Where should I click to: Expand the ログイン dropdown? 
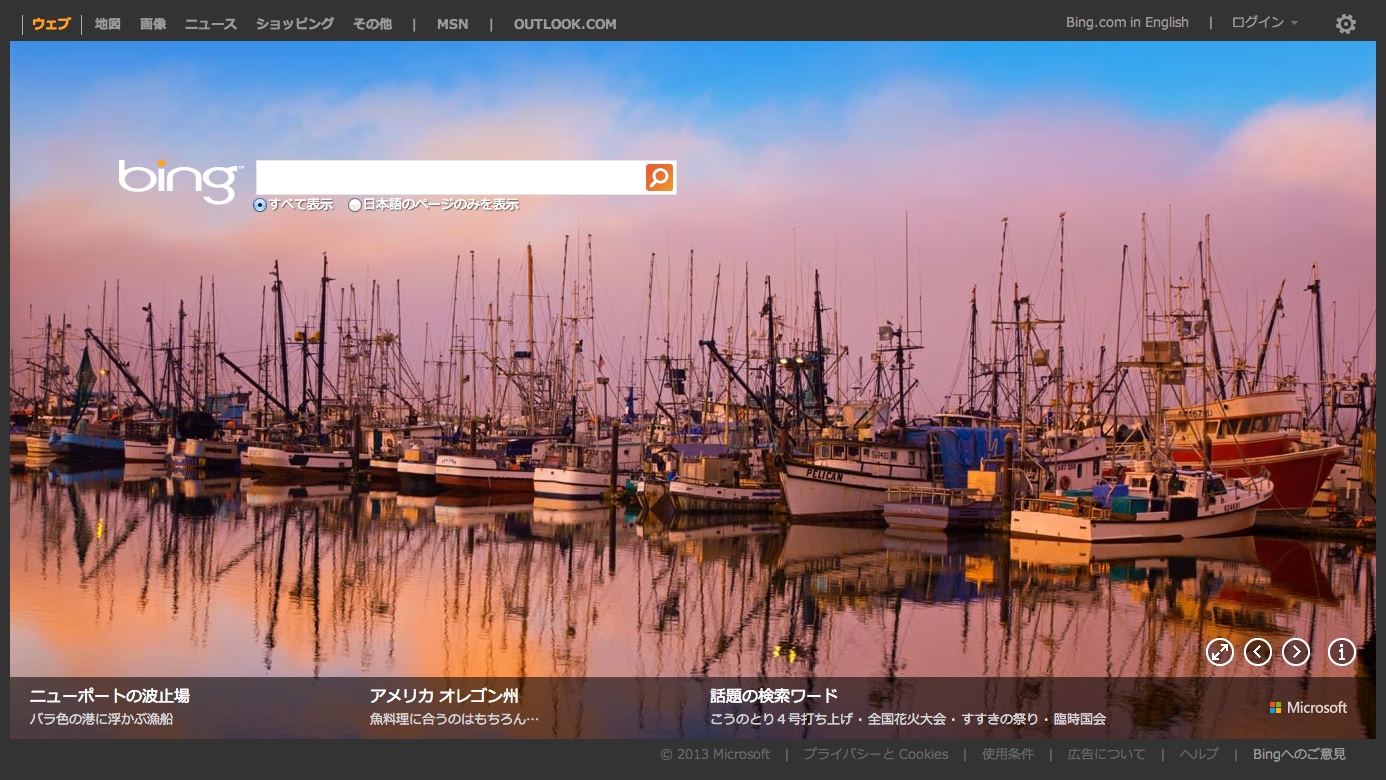click(1264, 23)
